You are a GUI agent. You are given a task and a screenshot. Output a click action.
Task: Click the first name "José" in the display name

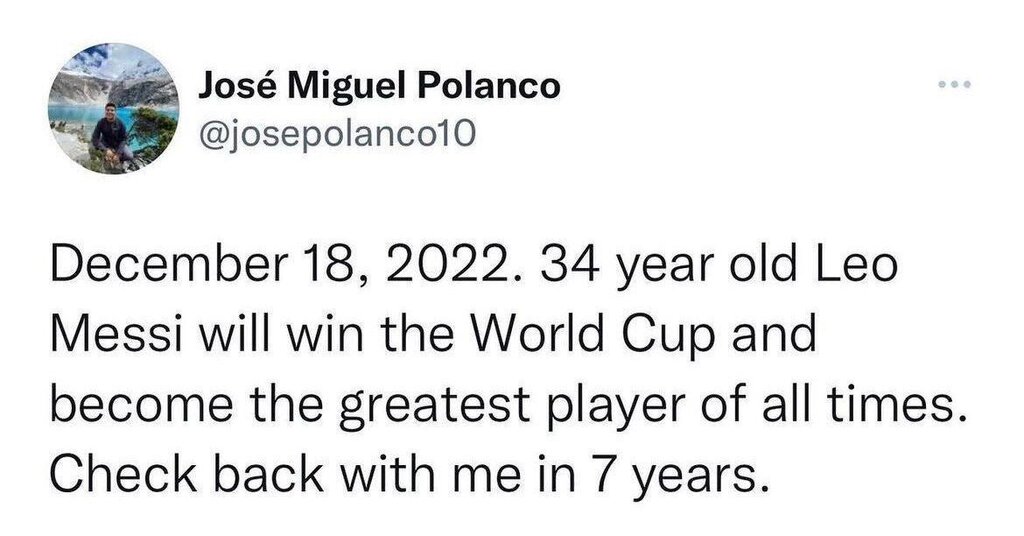click(x=238, y=86)
